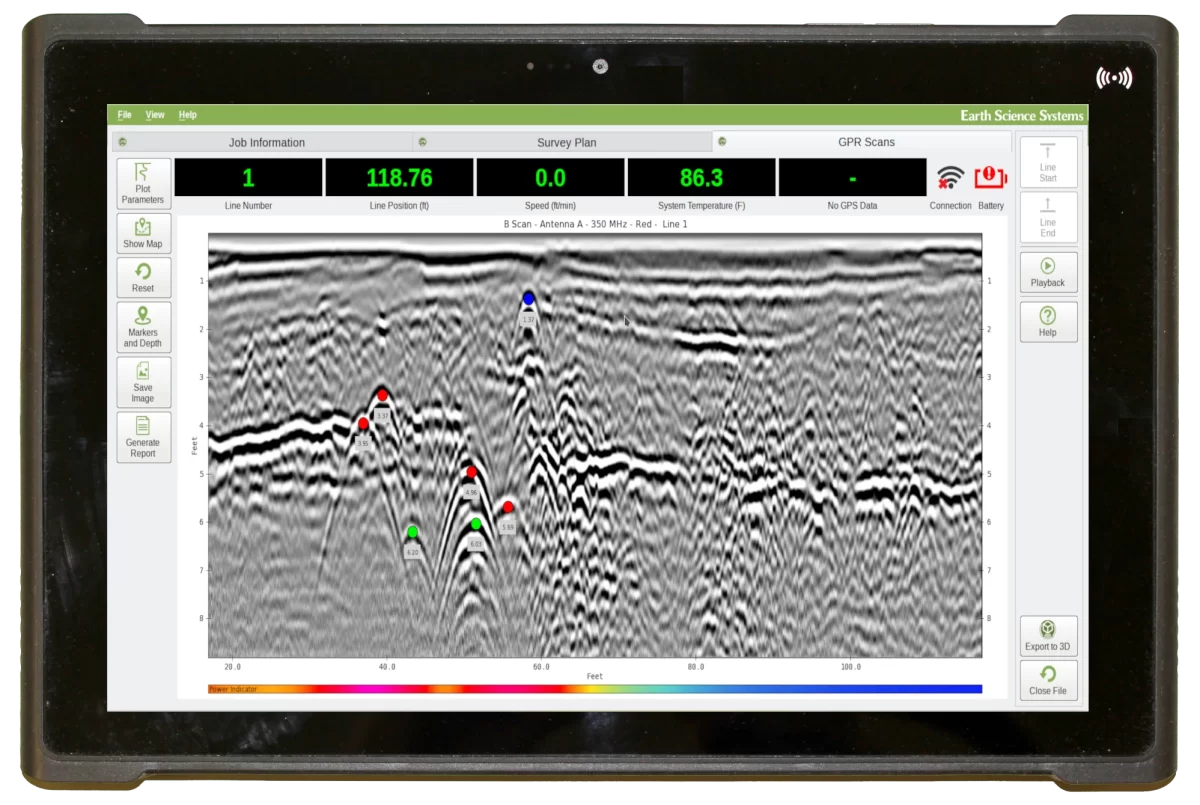Select the blue marker on the scan

(x=527, y=297)
